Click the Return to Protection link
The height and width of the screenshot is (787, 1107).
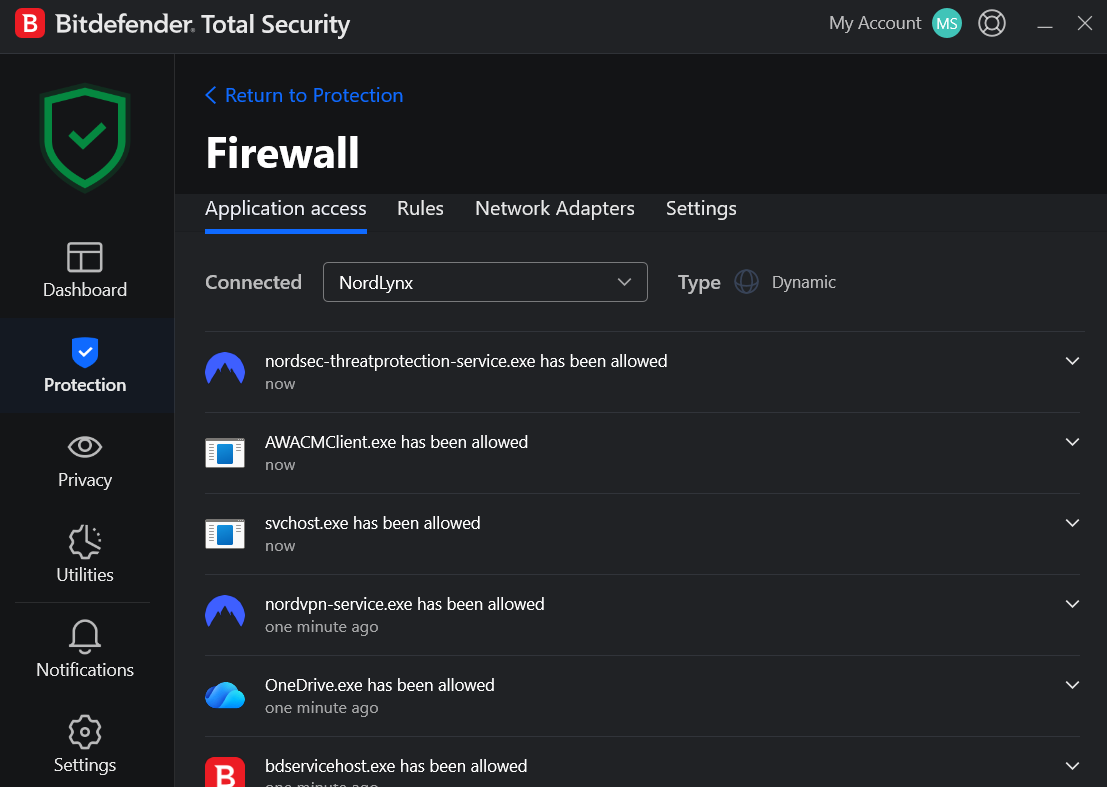pos(304,95)
